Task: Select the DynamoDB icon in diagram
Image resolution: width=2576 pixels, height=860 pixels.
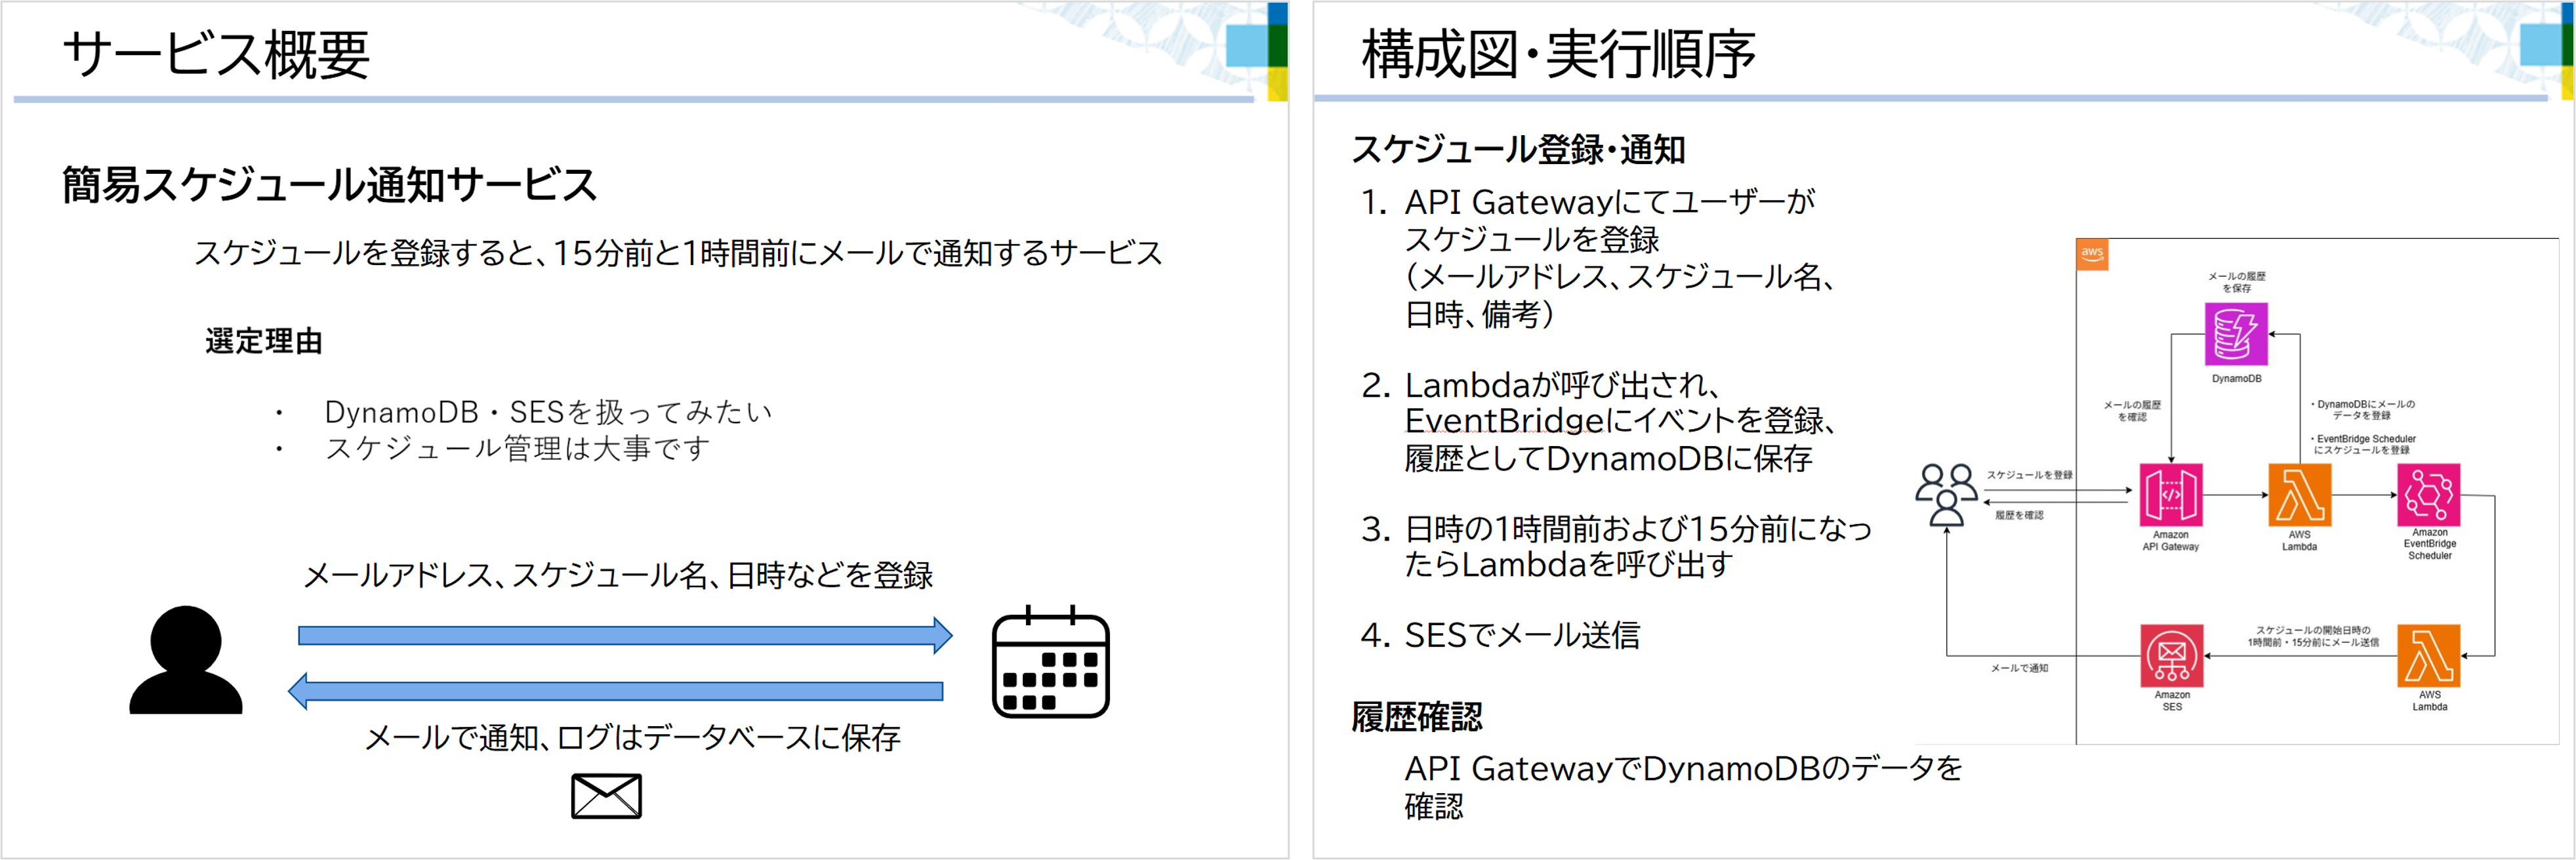Action: [2236, 334]
